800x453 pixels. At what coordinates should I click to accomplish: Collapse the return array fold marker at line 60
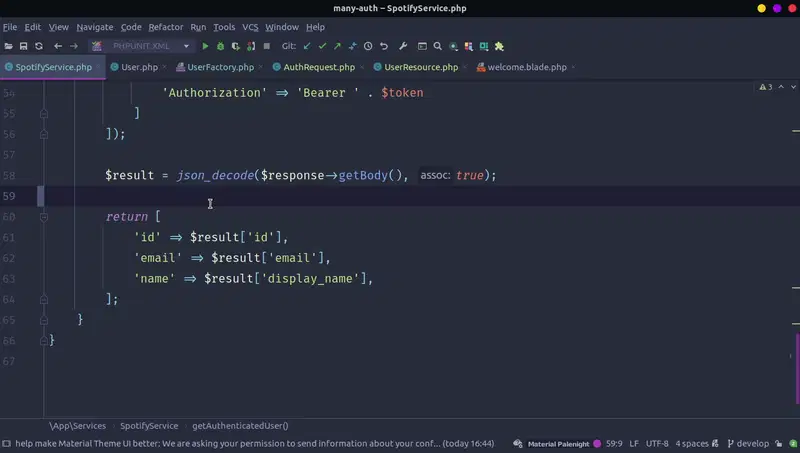44,217
